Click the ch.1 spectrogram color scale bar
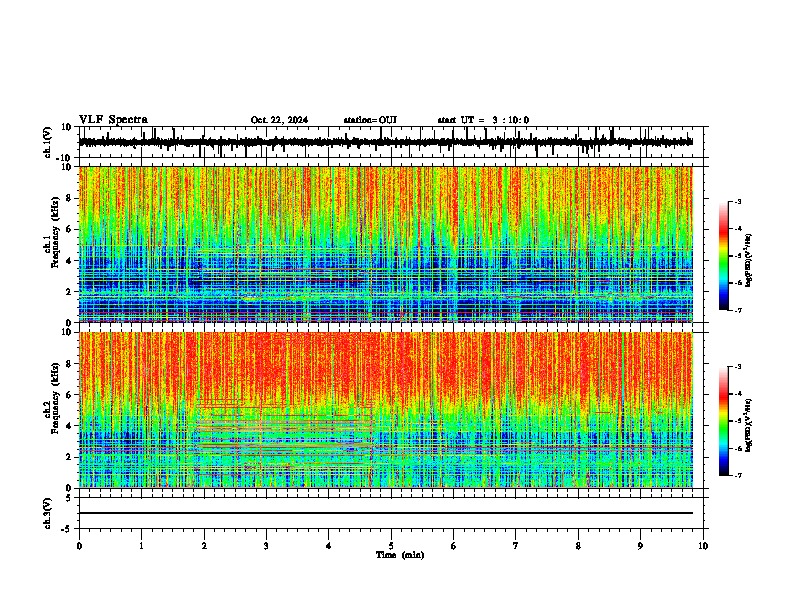The height and width of the screenshot is (612, 792). pos(724,256)
